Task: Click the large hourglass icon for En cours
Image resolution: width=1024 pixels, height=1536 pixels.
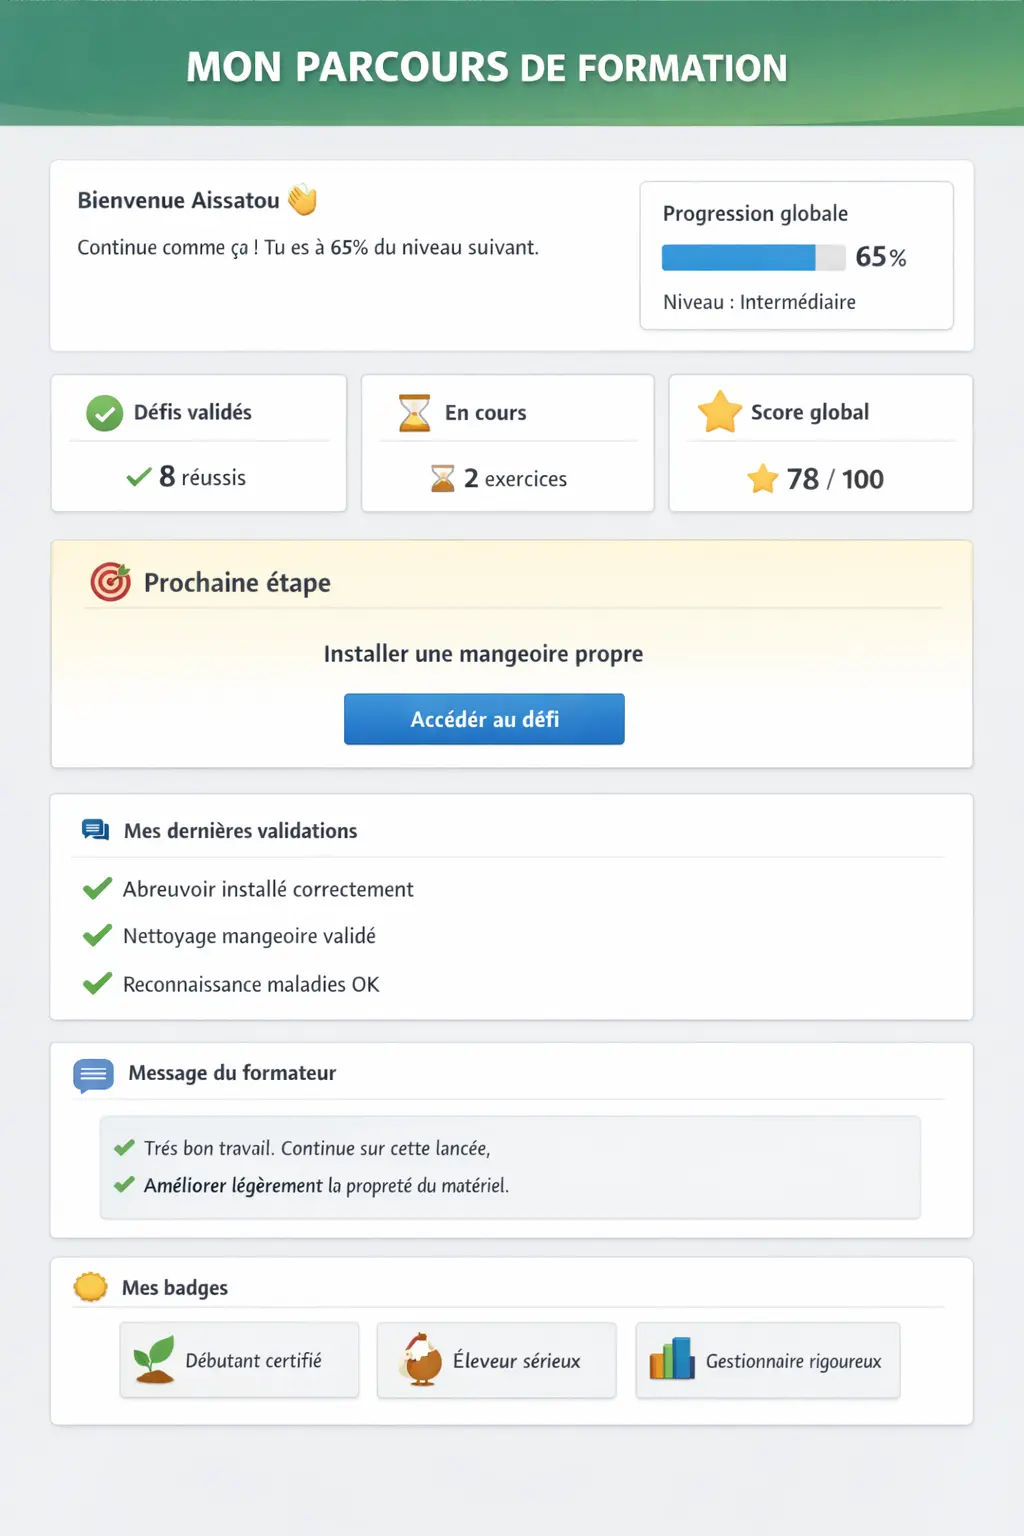Action: tap(414, 413)
